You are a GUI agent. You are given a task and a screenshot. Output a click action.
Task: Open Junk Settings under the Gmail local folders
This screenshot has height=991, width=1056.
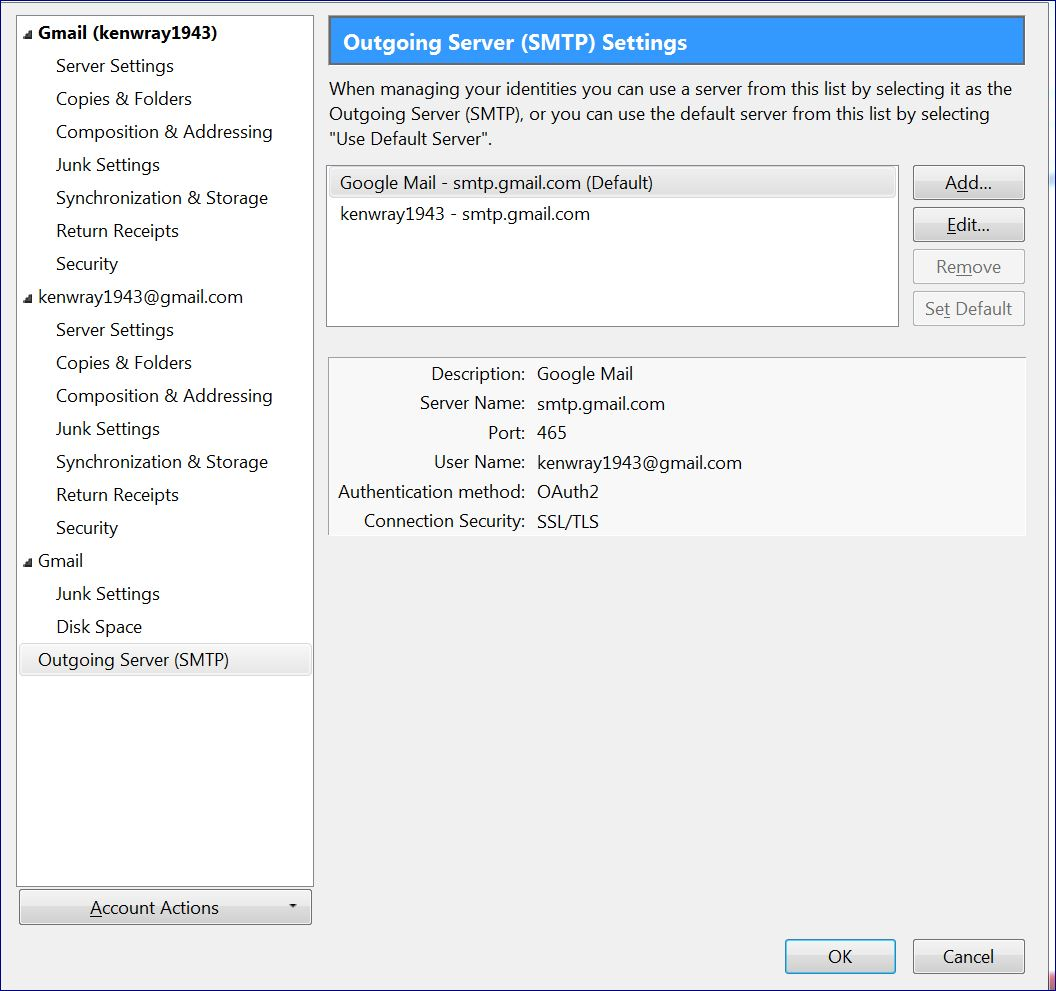click(108, 594)
